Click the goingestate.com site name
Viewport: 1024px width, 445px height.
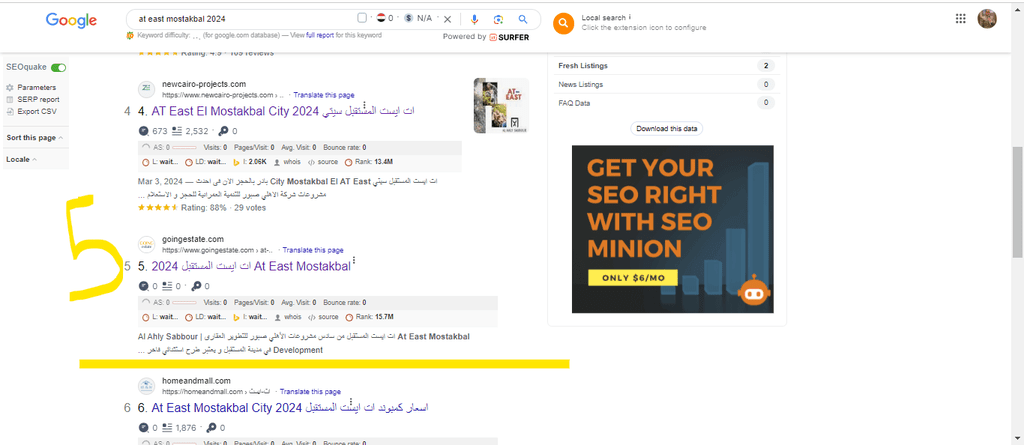193,239
